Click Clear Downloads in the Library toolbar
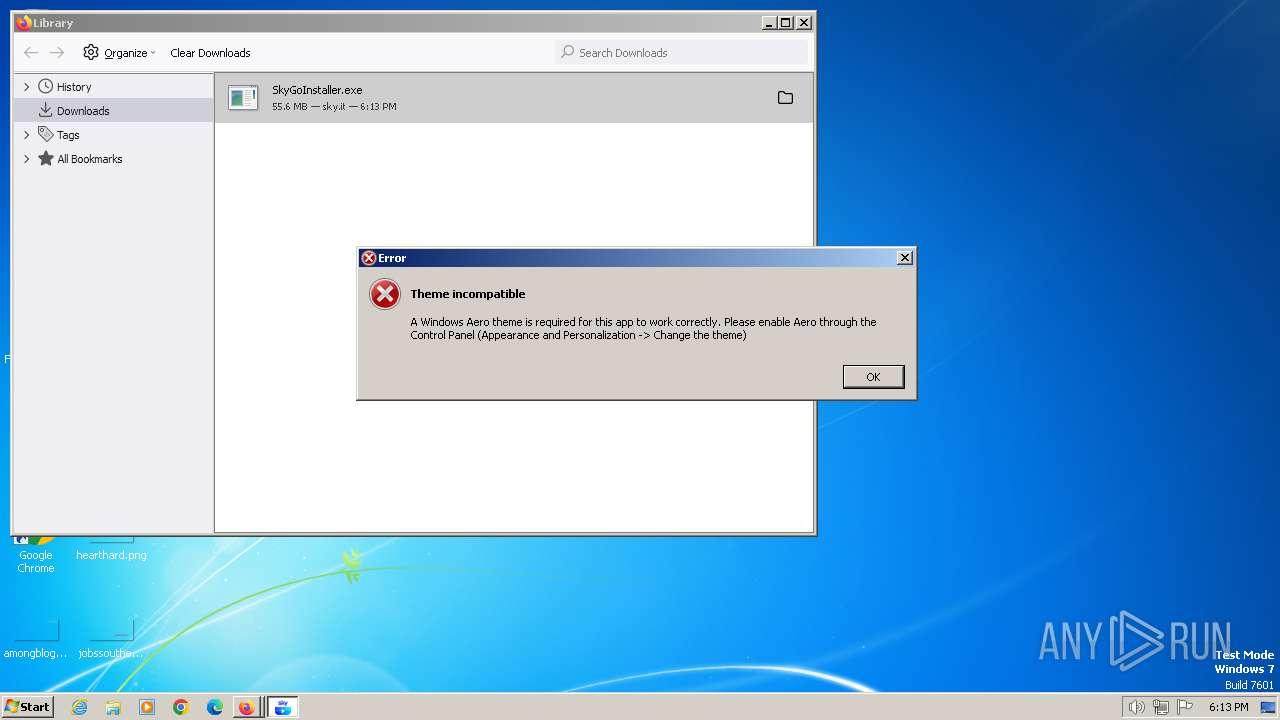 [210, 53]
